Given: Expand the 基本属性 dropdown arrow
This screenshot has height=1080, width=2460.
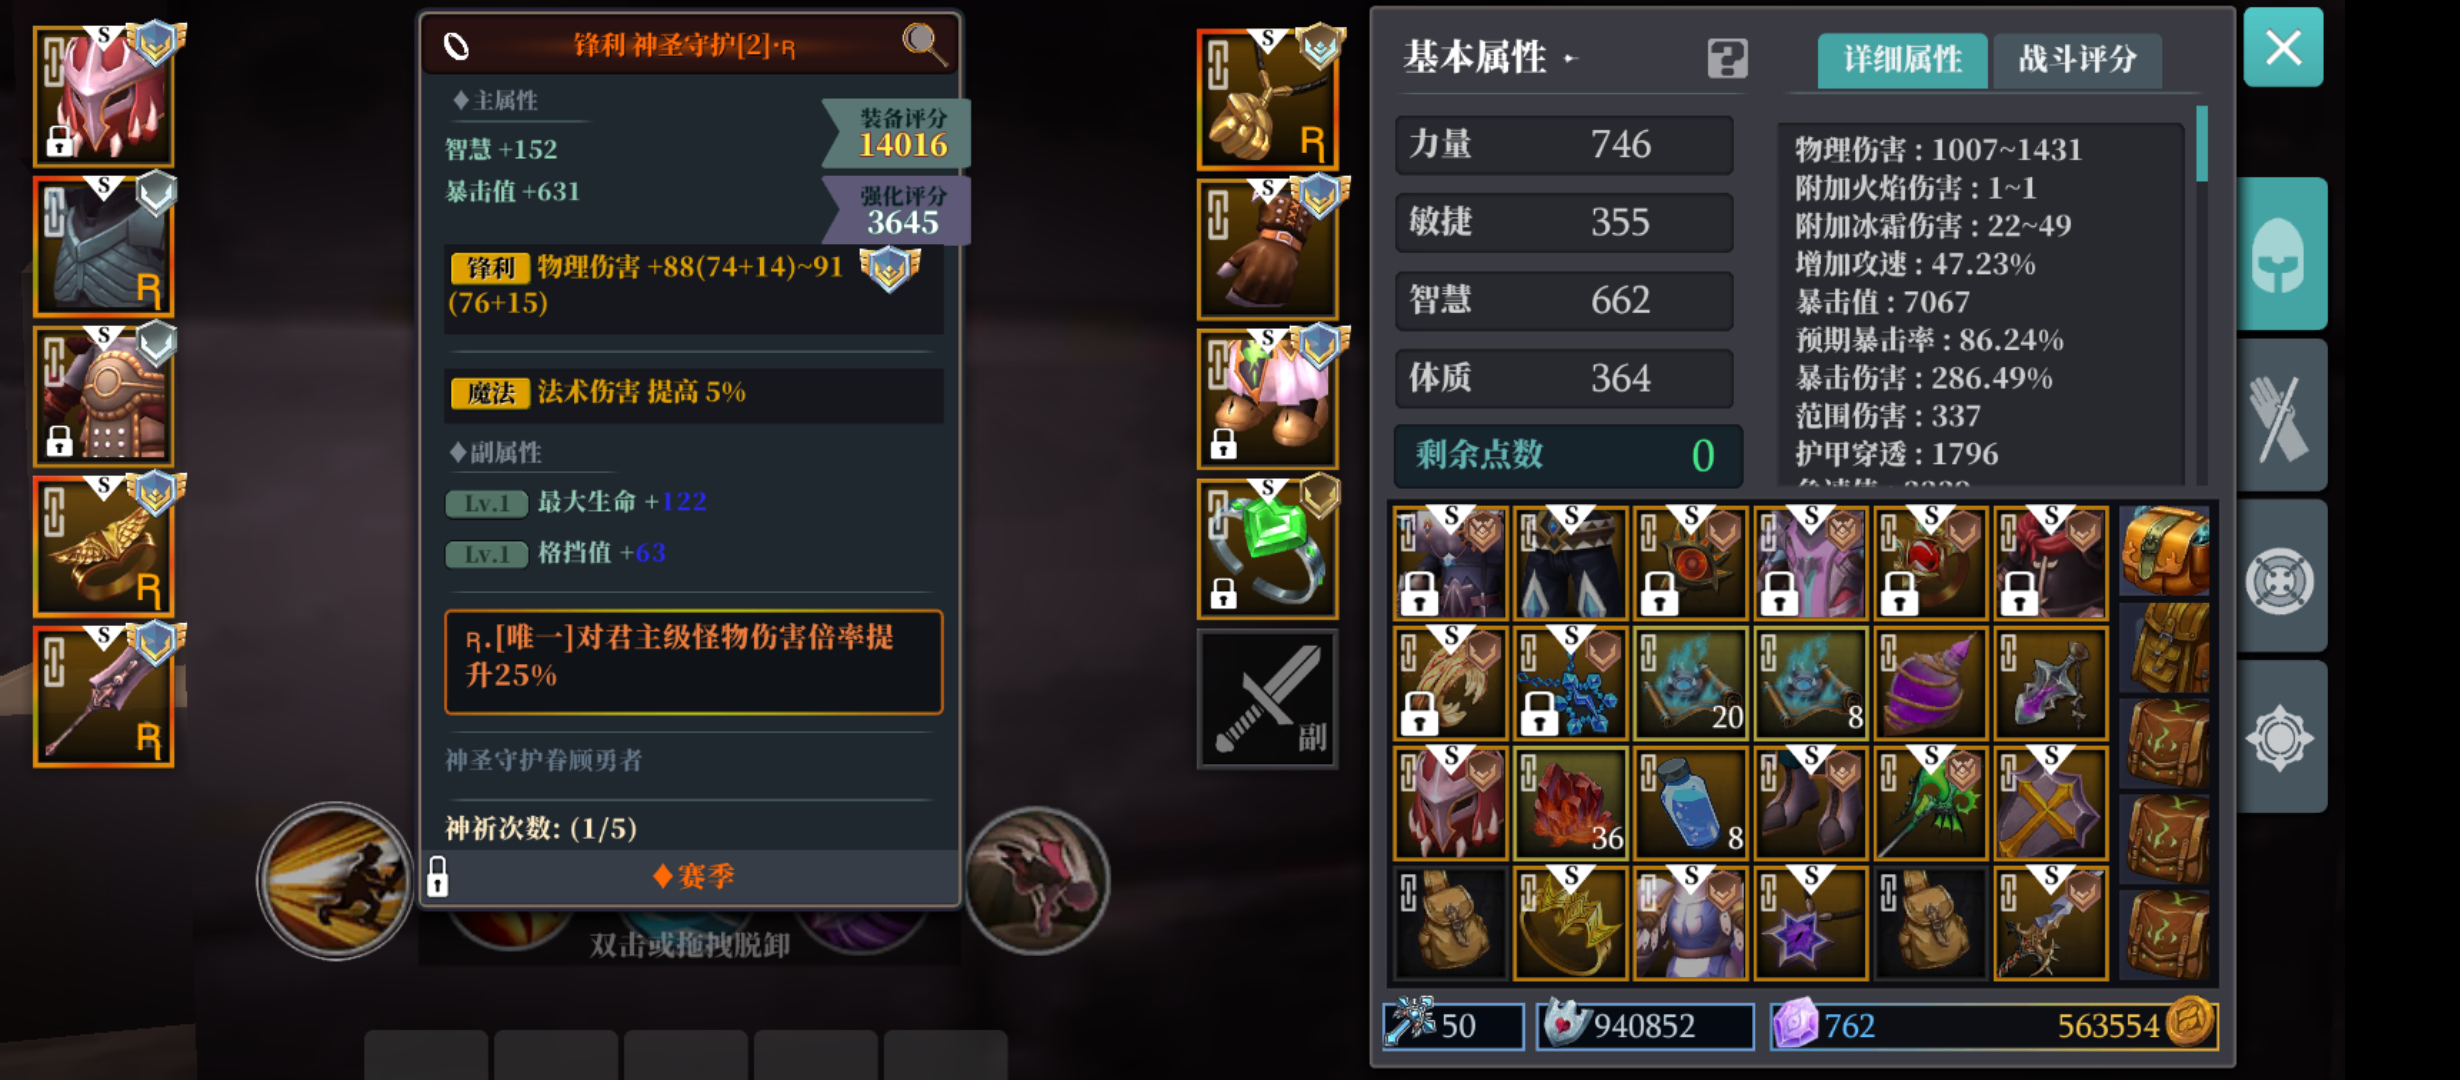Looking at the screenshot, I should pos(1571,59).
